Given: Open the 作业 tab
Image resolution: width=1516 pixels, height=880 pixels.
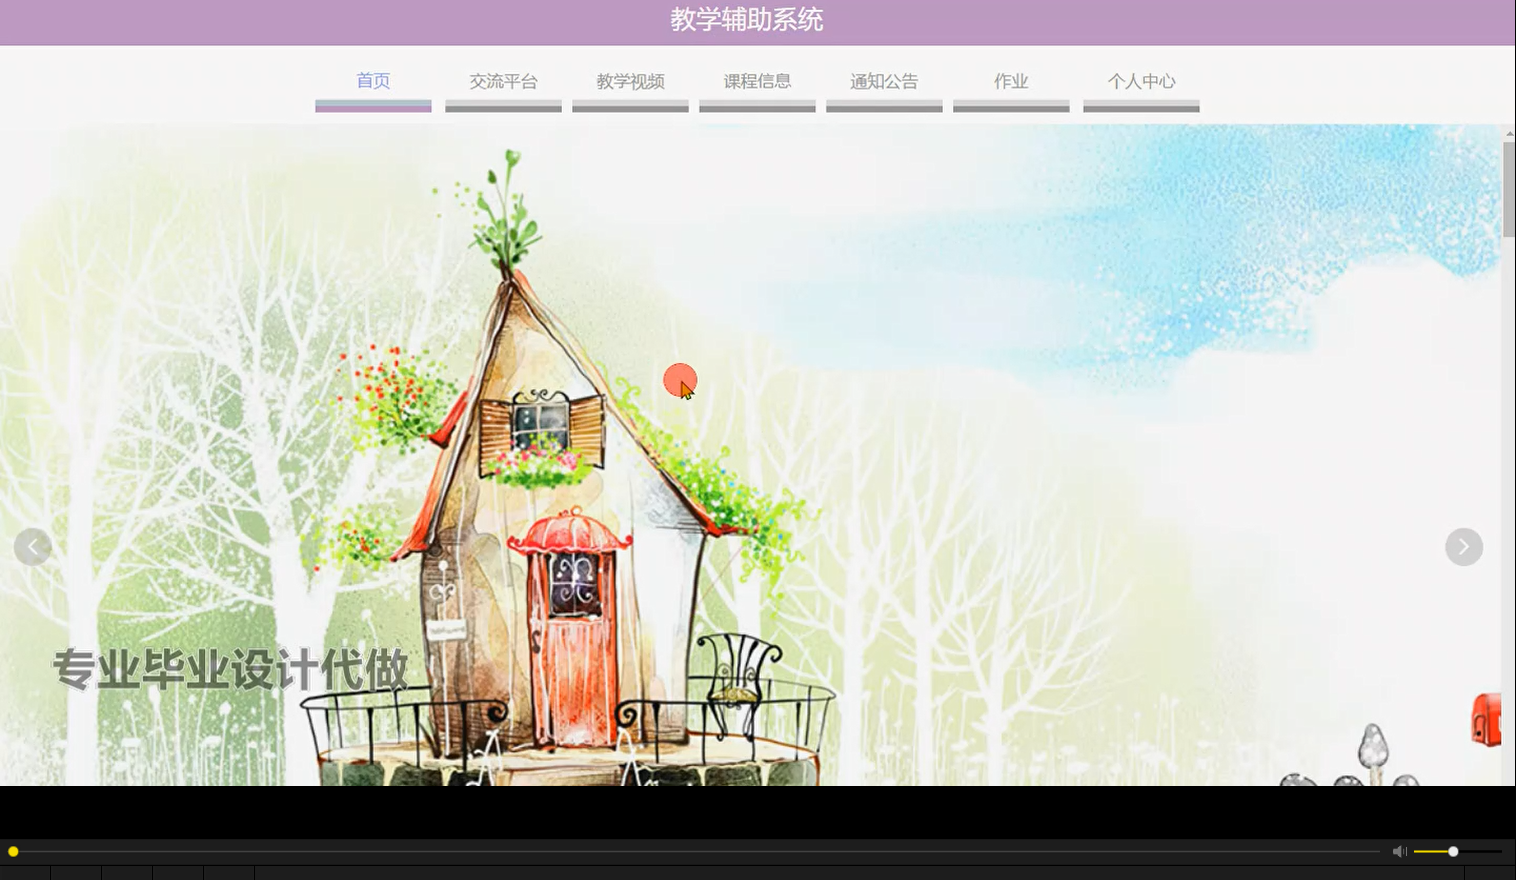Looking at the screenshot, I should 1011,81.
